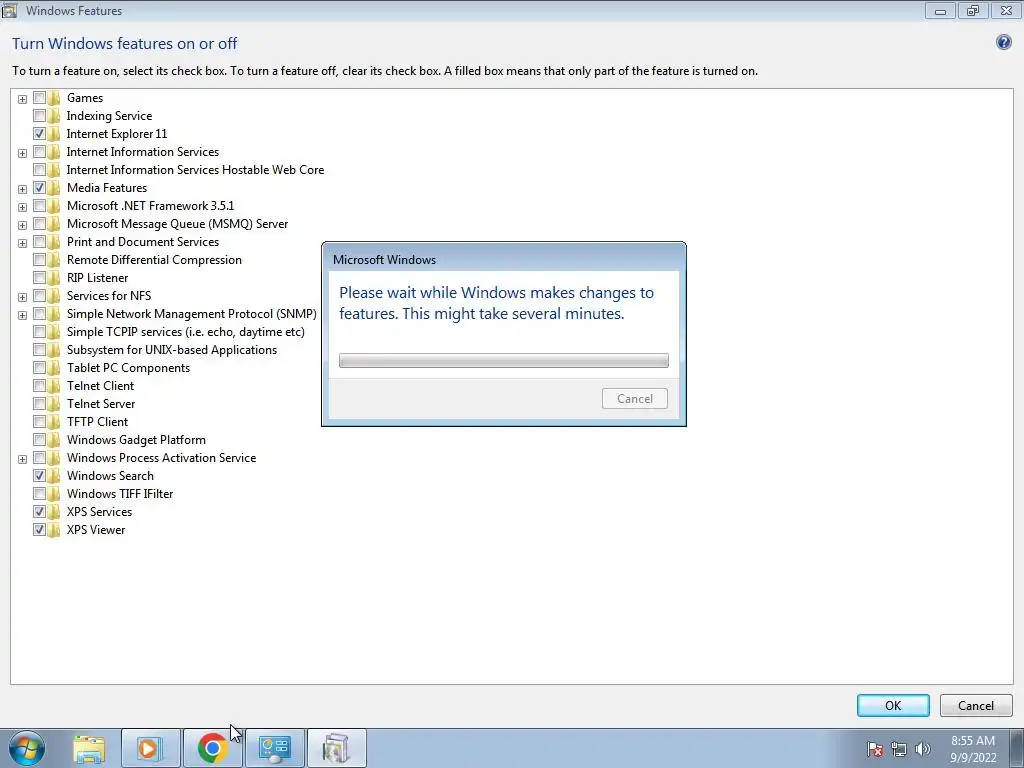This screenshot has width=1024, height=768.
Task: Uncheck the XPS Services checkbox
Action: click(39, 512)
